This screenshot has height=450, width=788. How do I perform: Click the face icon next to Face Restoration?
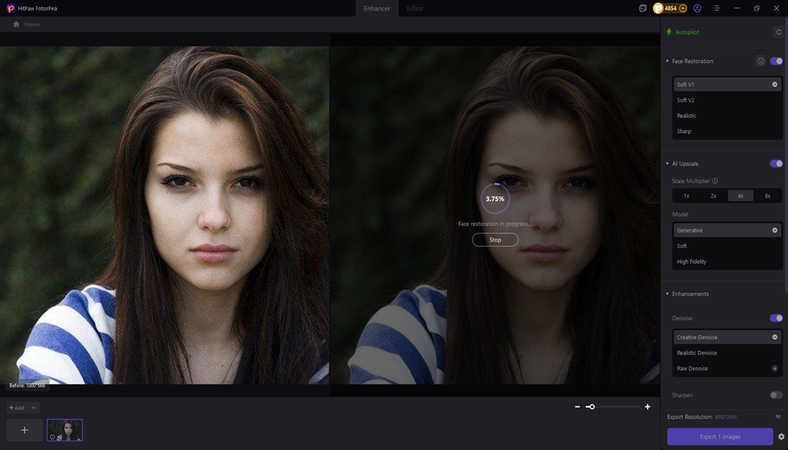click(760, 61)
